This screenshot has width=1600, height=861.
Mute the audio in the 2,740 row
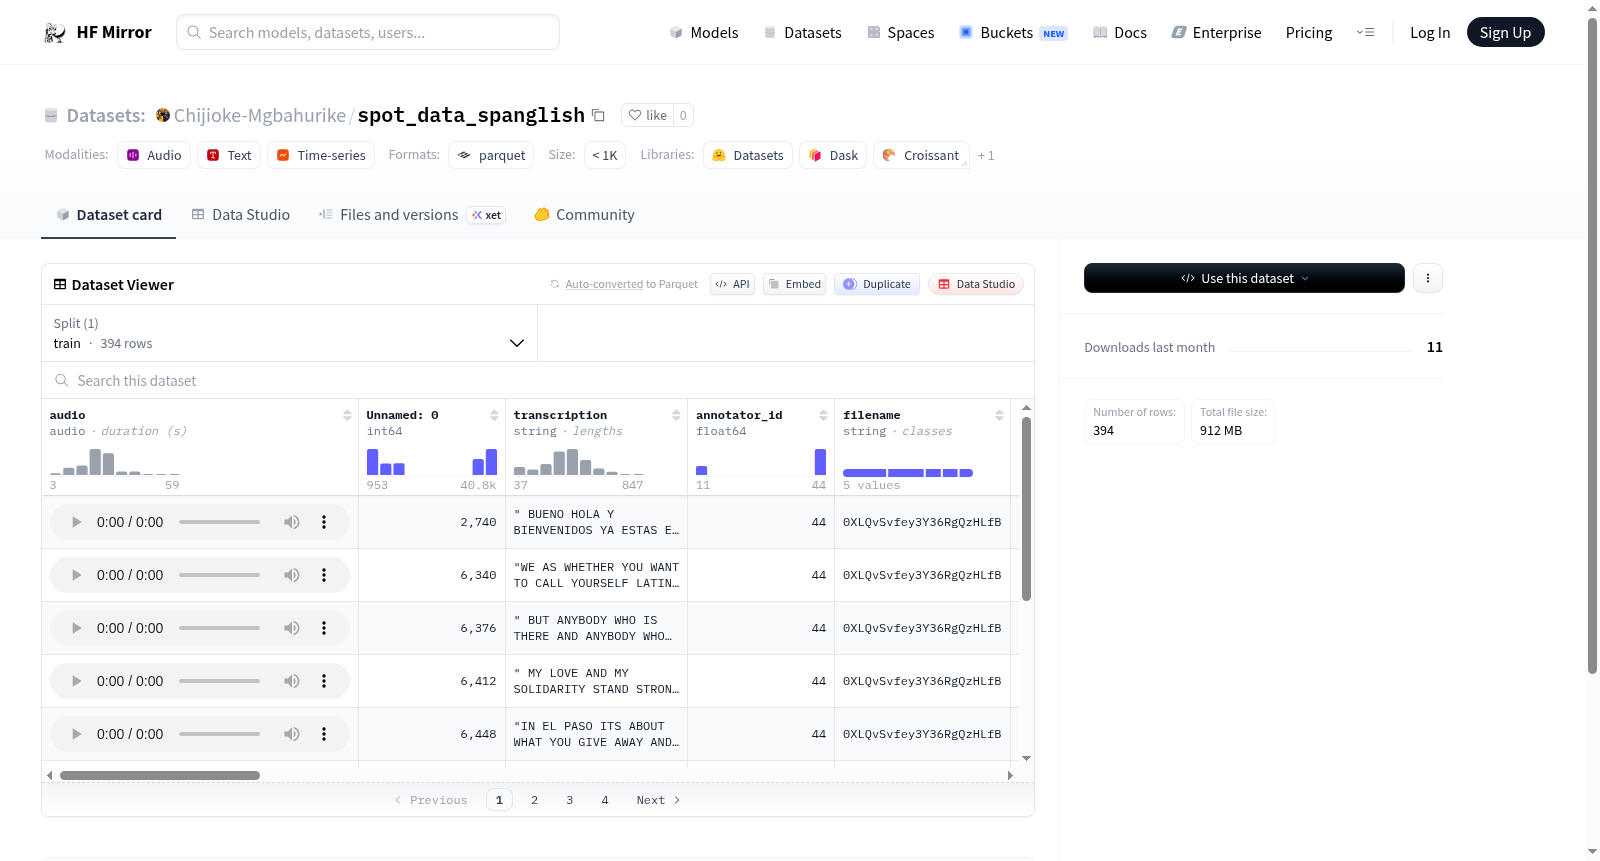[x=292, y=522]
